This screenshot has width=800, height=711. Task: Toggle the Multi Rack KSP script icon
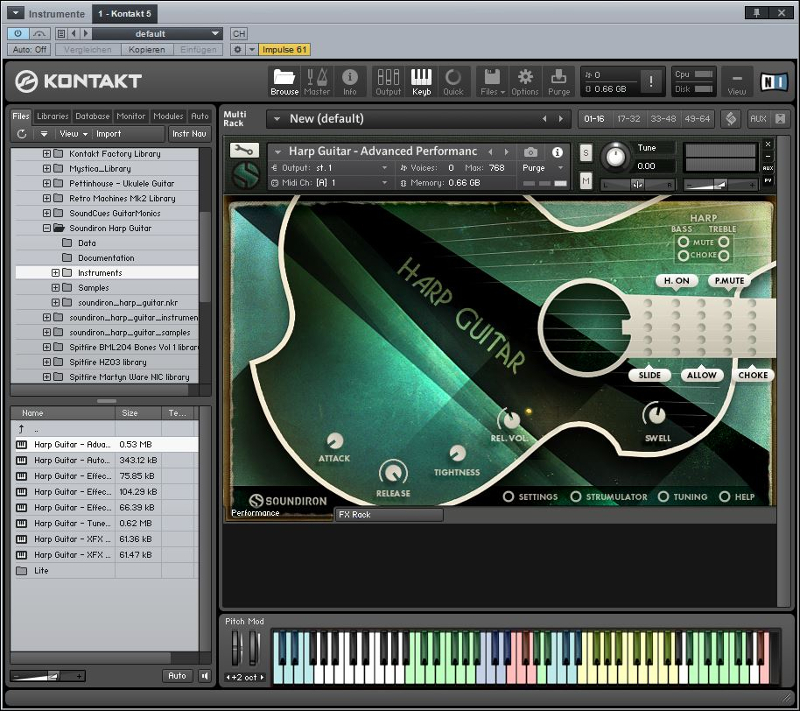coord(731,119)
